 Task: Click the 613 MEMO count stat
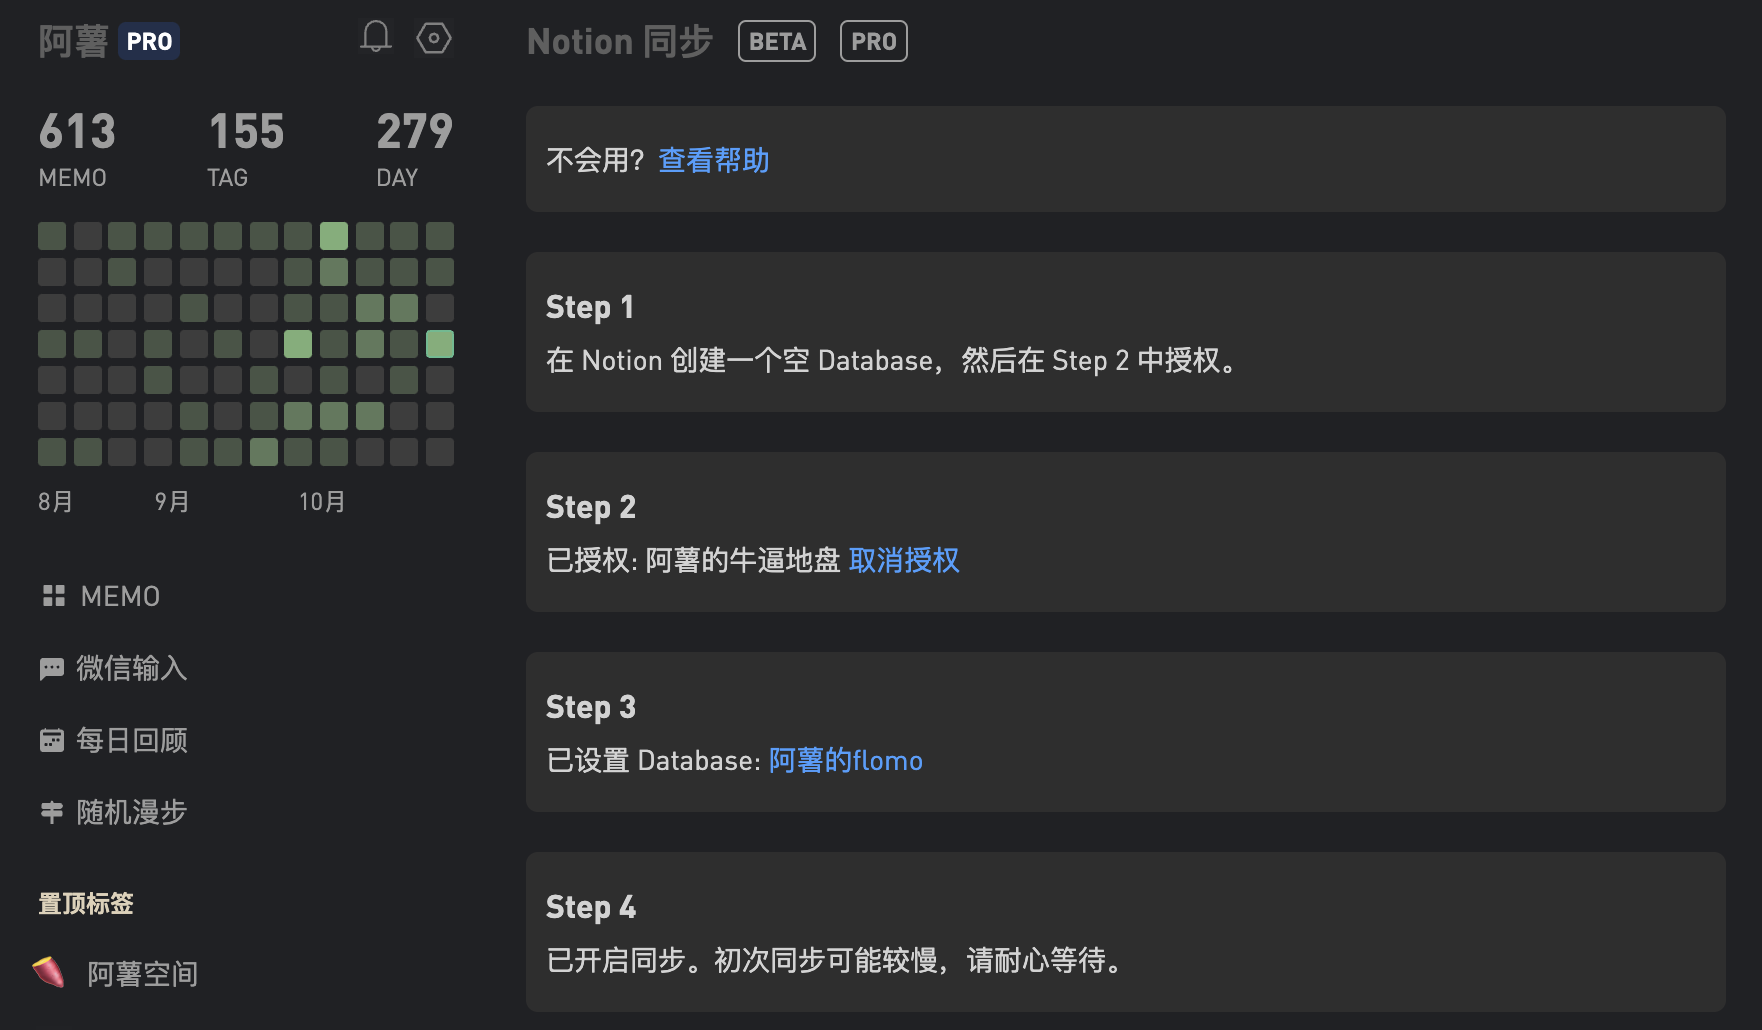tap(77, 148)
